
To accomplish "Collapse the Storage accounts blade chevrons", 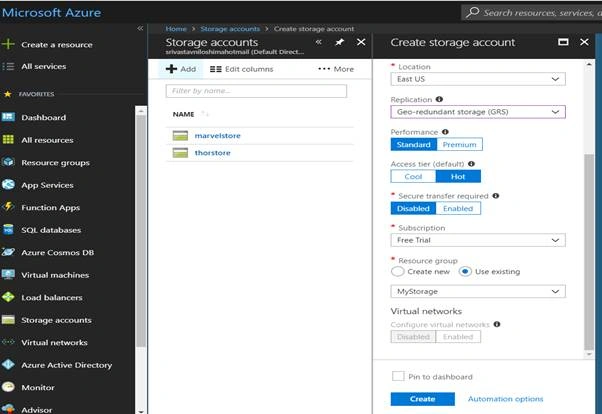I will pyautogui.click(x=318, y=42).
